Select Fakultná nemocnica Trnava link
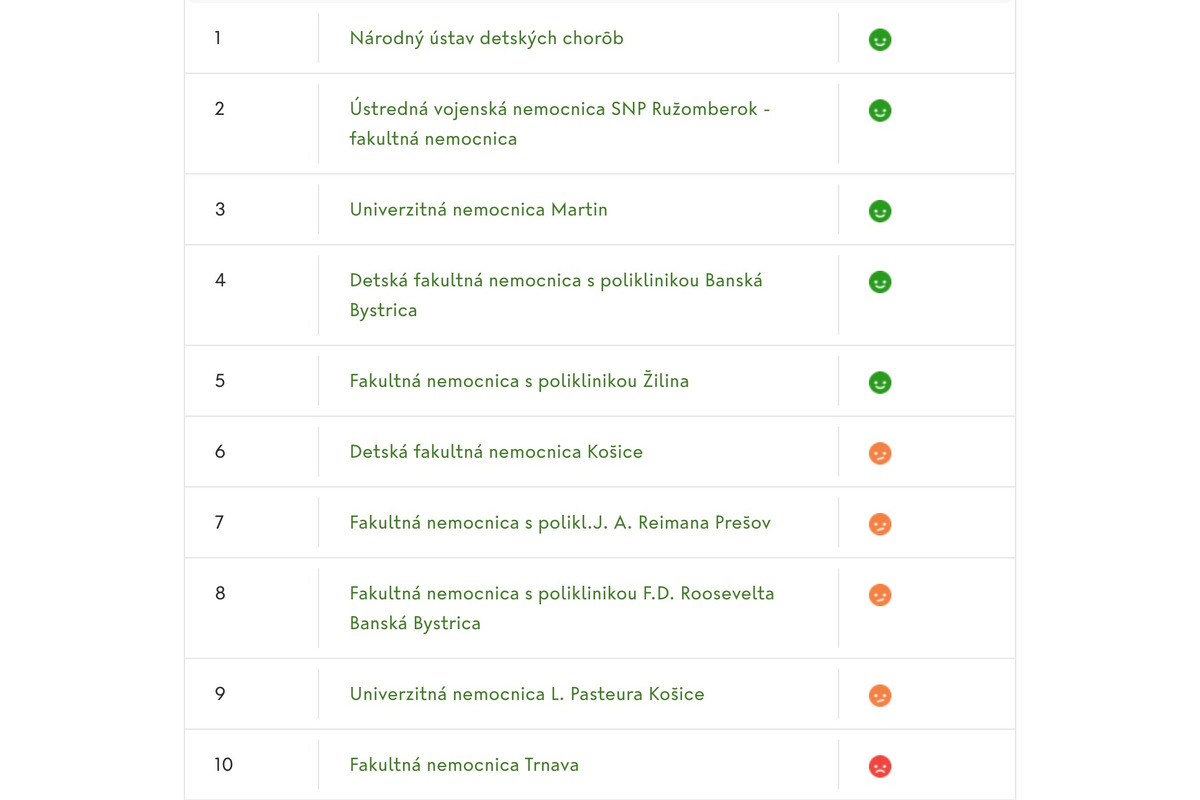 [464, 765]
